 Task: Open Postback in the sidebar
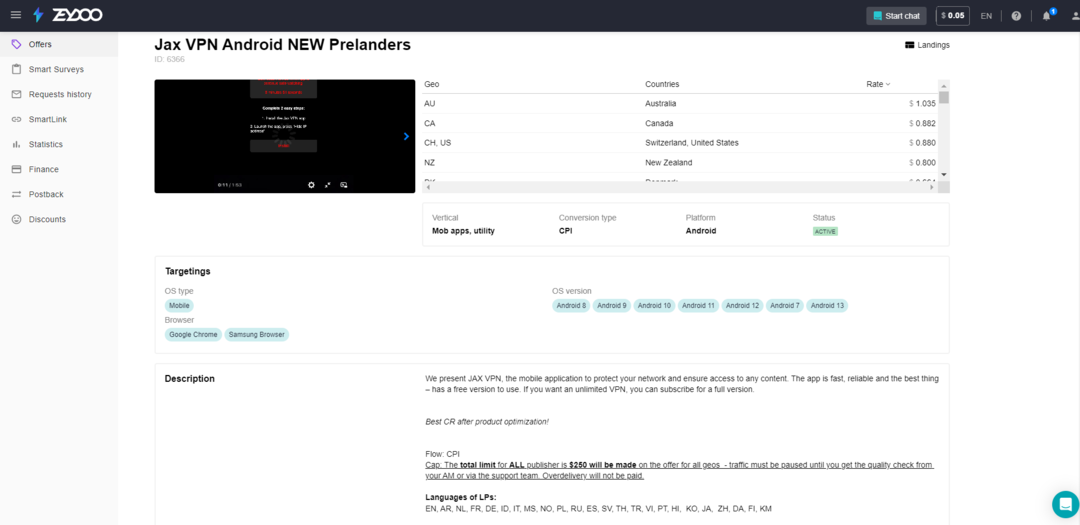click(x=59, y=194)
